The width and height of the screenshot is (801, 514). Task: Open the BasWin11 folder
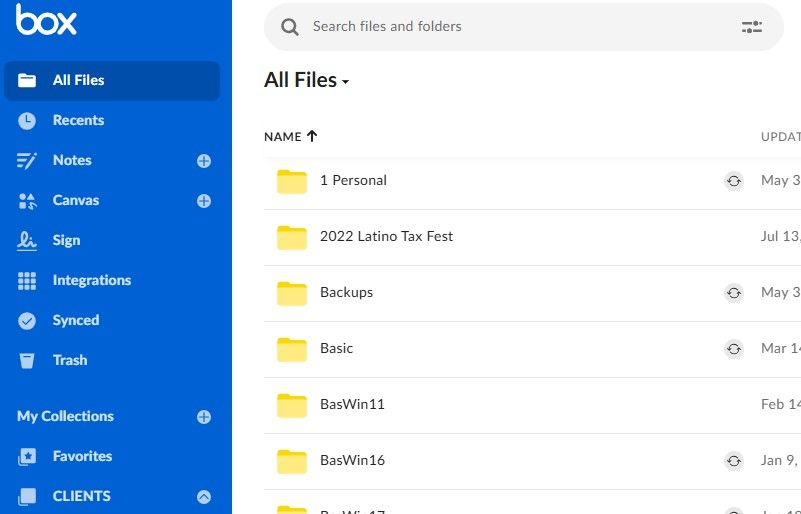(352, 405)
